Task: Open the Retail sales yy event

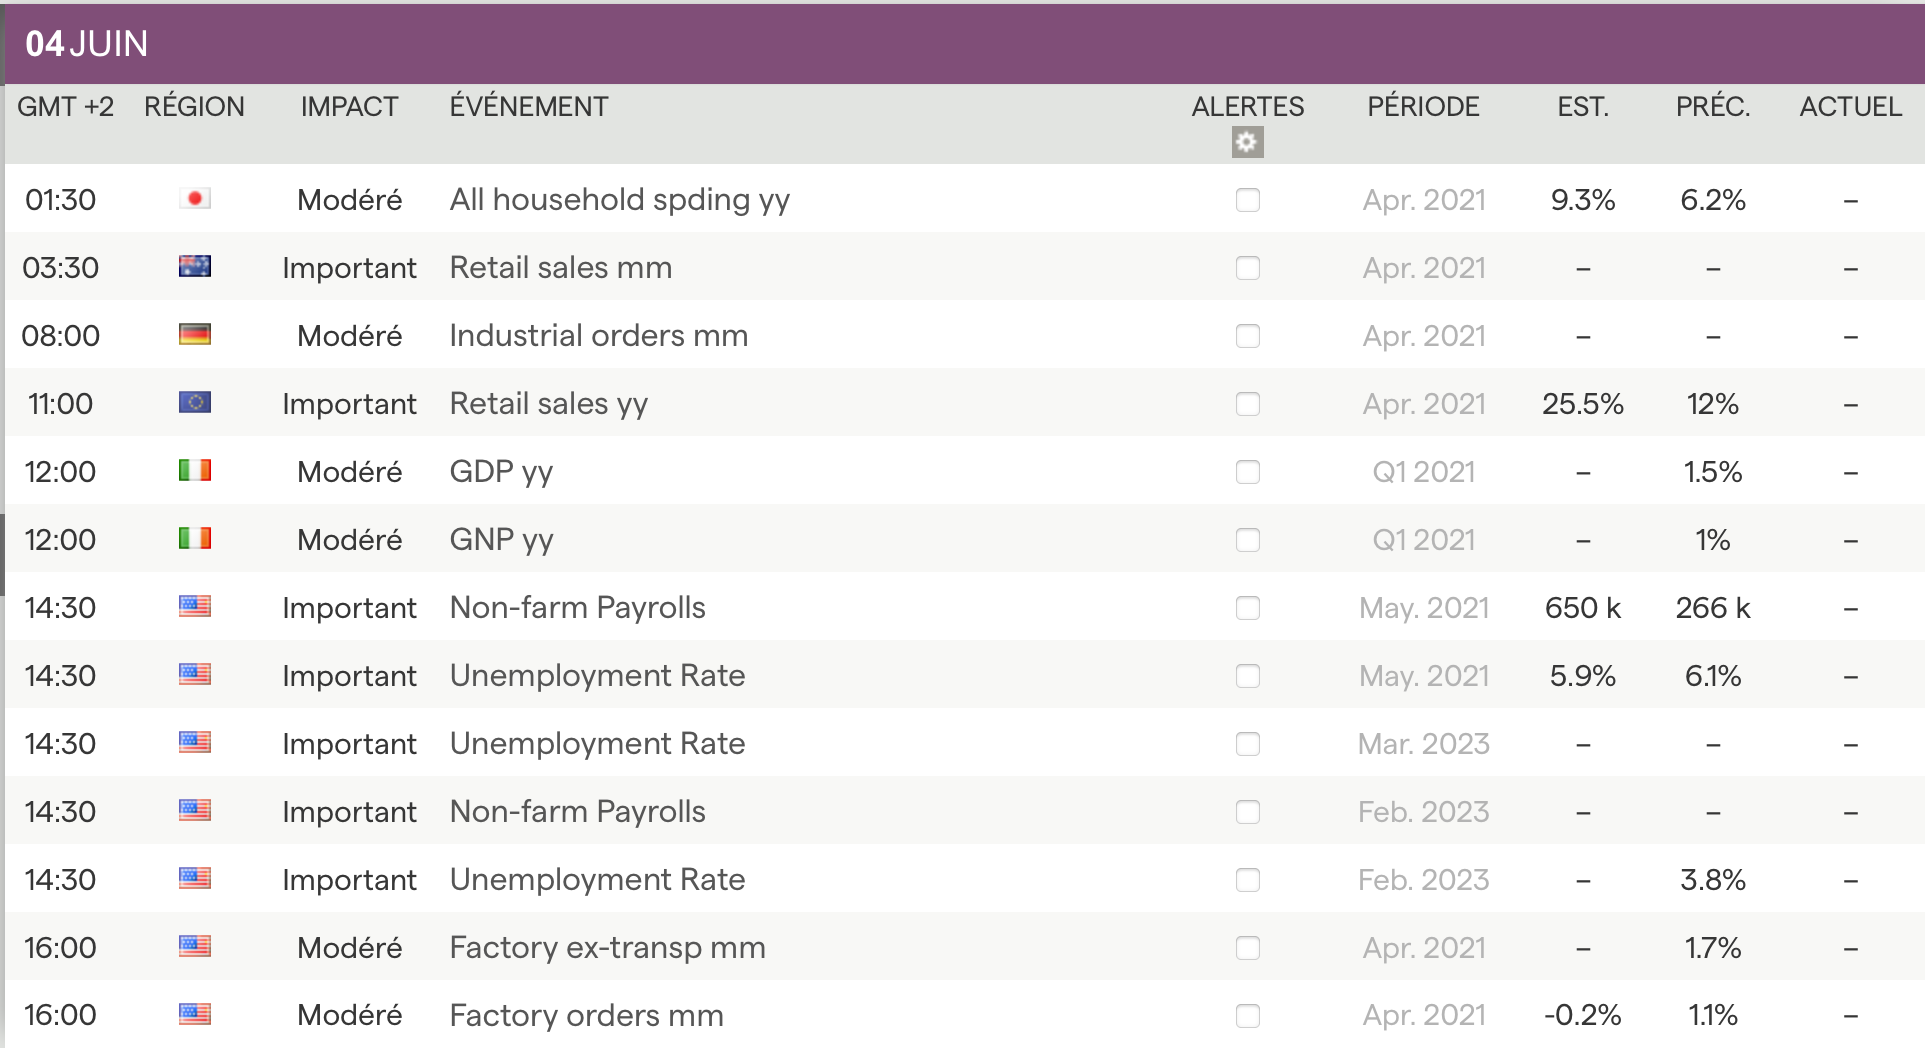Action: [548, 404]
